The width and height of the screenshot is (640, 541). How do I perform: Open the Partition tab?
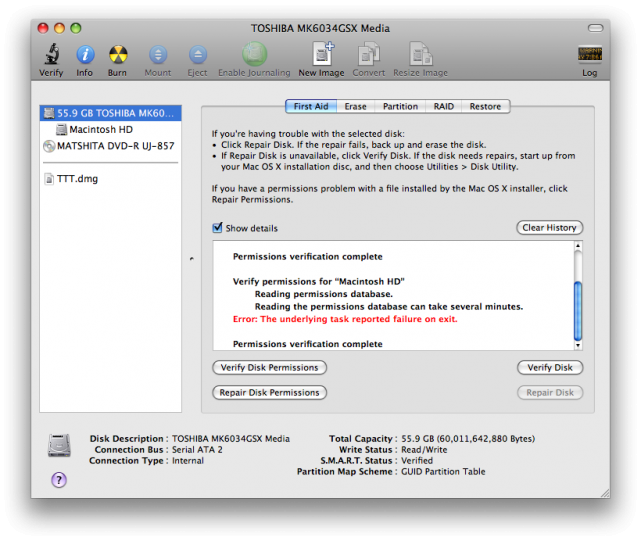pyautogui.click(x=400, y=107)
